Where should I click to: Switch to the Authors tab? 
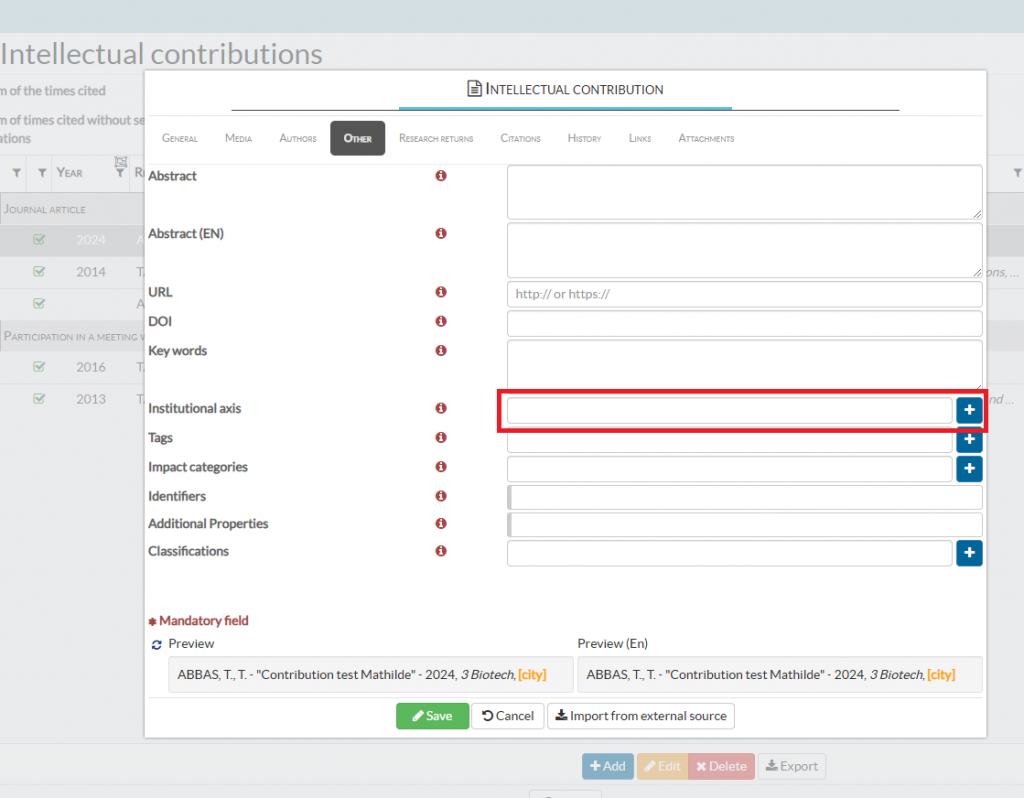(x=298, y=138)
